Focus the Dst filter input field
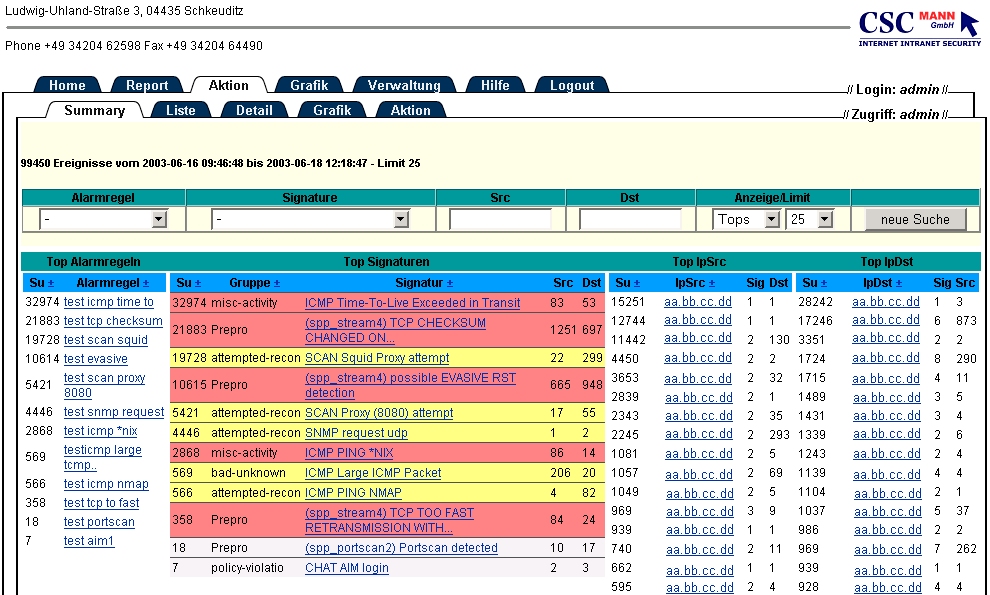 tap(630, 219)
